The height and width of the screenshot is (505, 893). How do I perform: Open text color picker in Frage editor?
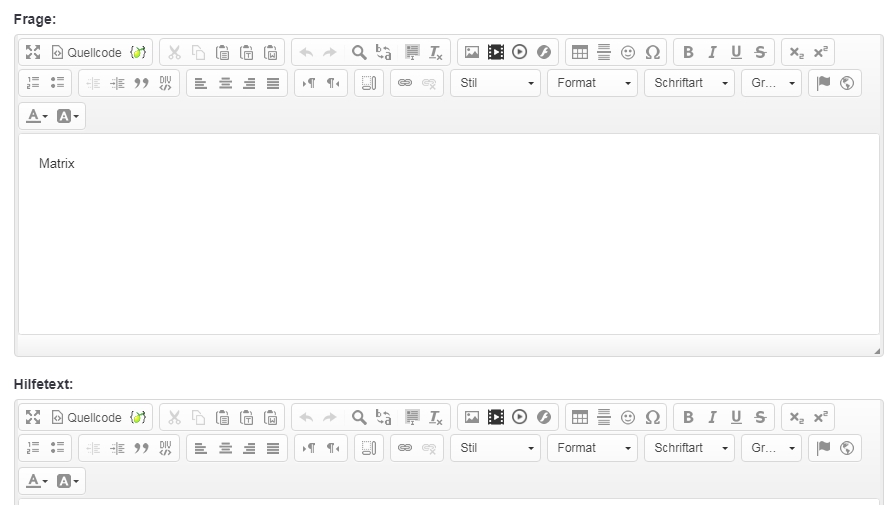37,116
